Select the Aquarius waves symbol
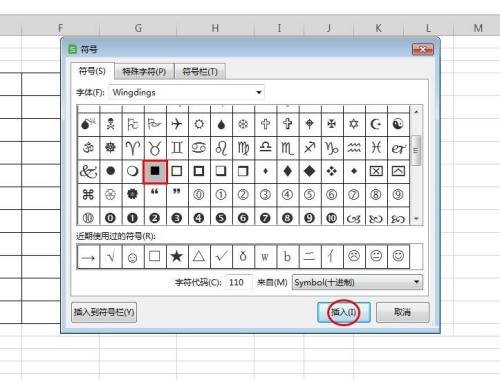The image size is (500, 380). tap(354, 148)
